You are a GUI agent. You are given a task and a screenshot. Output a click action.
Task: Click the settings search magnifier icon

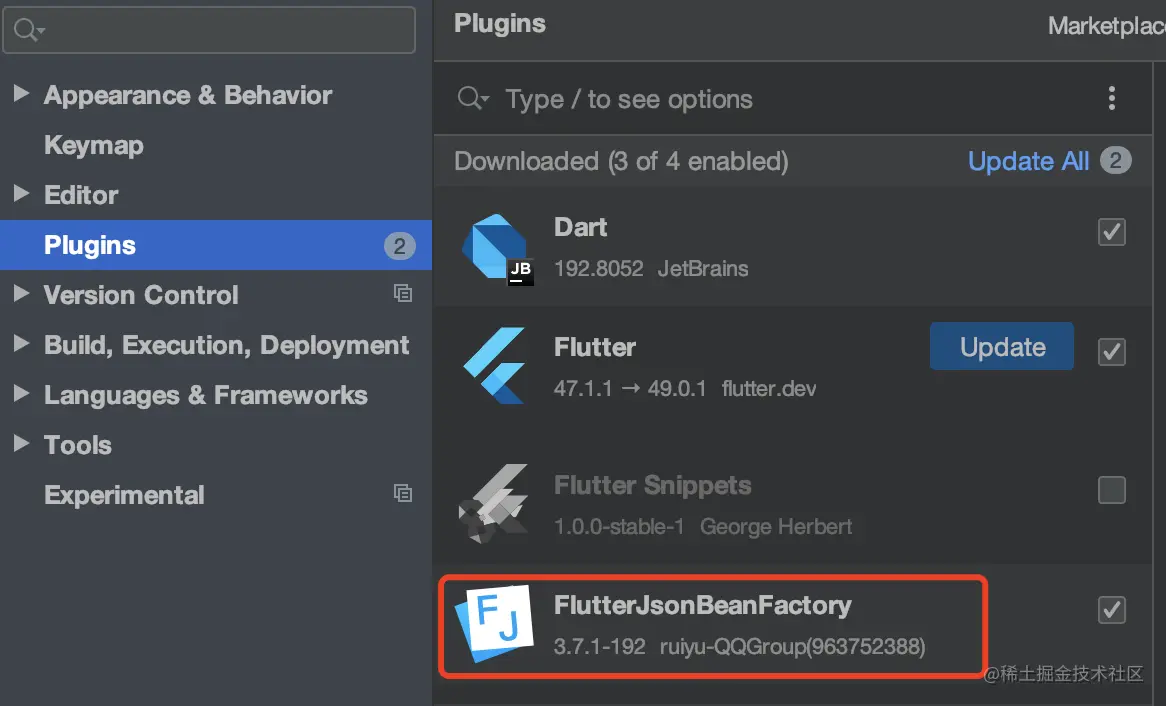tap(28, 30)
